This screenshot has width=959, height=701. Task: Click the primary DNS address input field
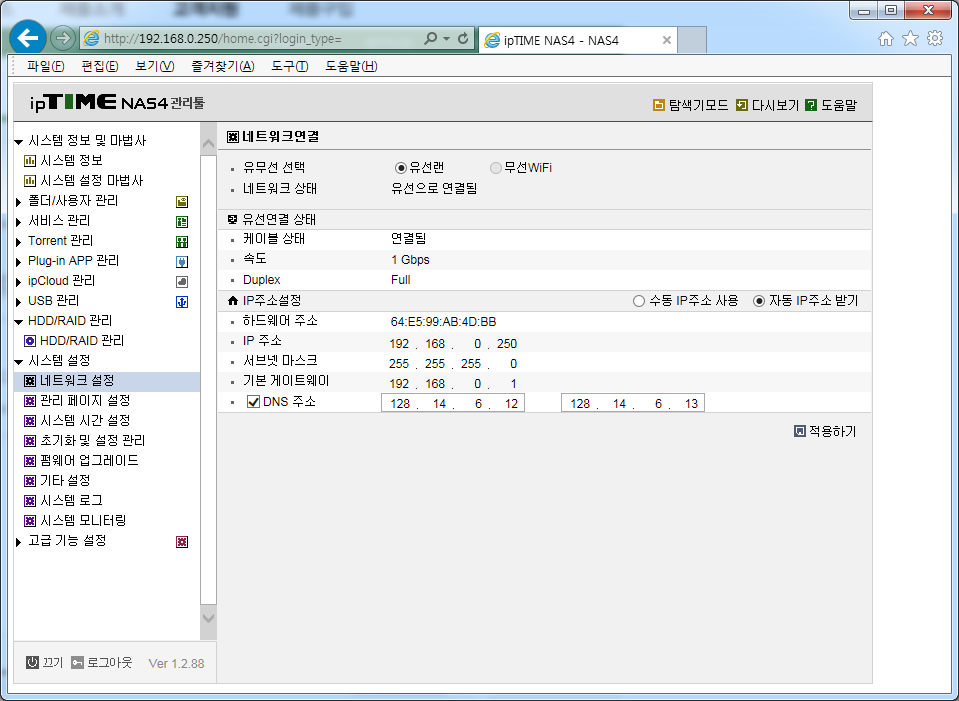click(453, 403)
